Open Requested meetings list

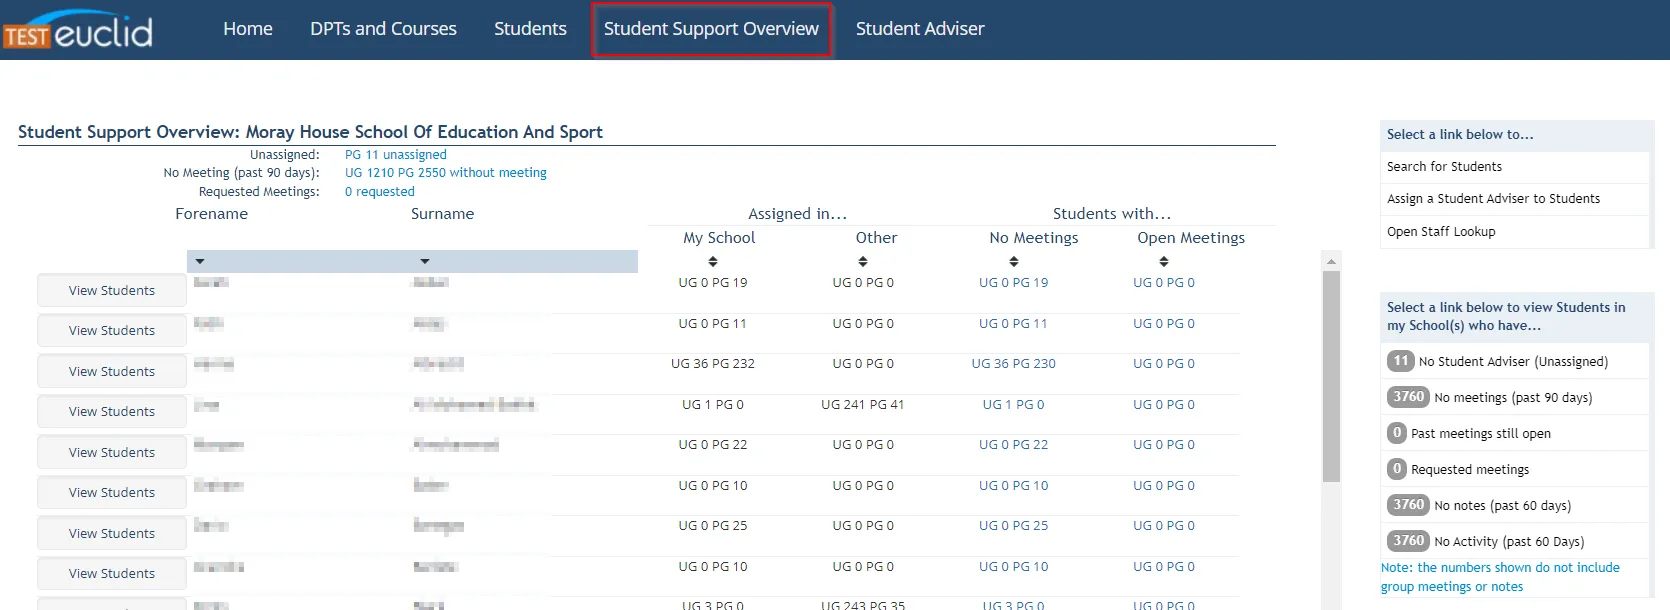click(1470, 470)
